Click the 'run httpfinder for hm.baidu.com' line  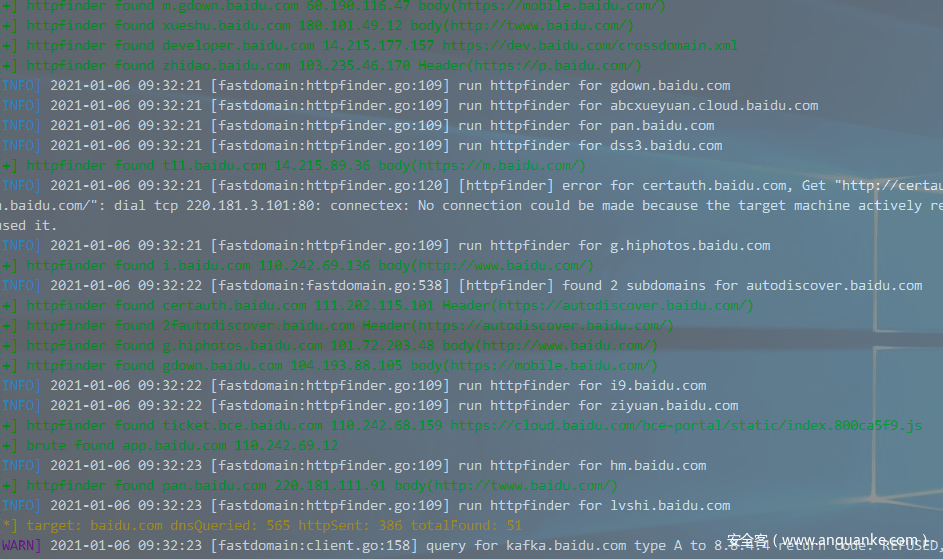[354, 465]
